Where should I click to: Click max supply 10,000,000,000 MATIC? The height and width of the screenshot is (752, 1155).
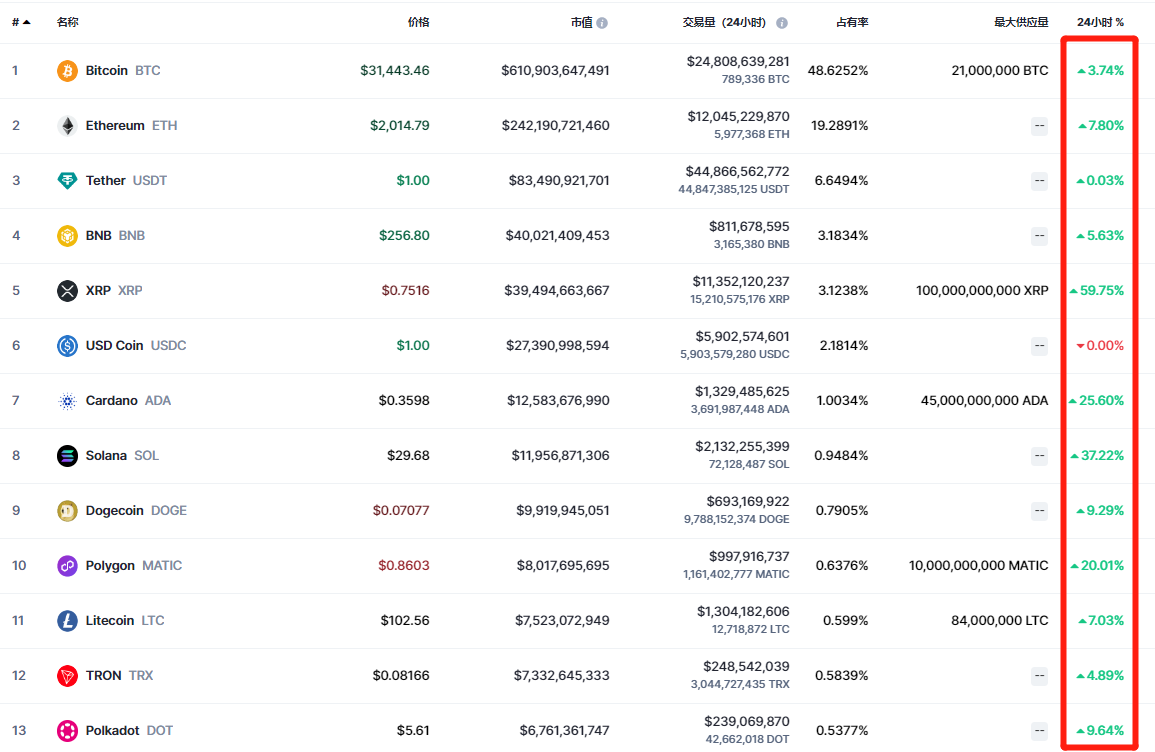pyautogui.click(x=978, y=566)
